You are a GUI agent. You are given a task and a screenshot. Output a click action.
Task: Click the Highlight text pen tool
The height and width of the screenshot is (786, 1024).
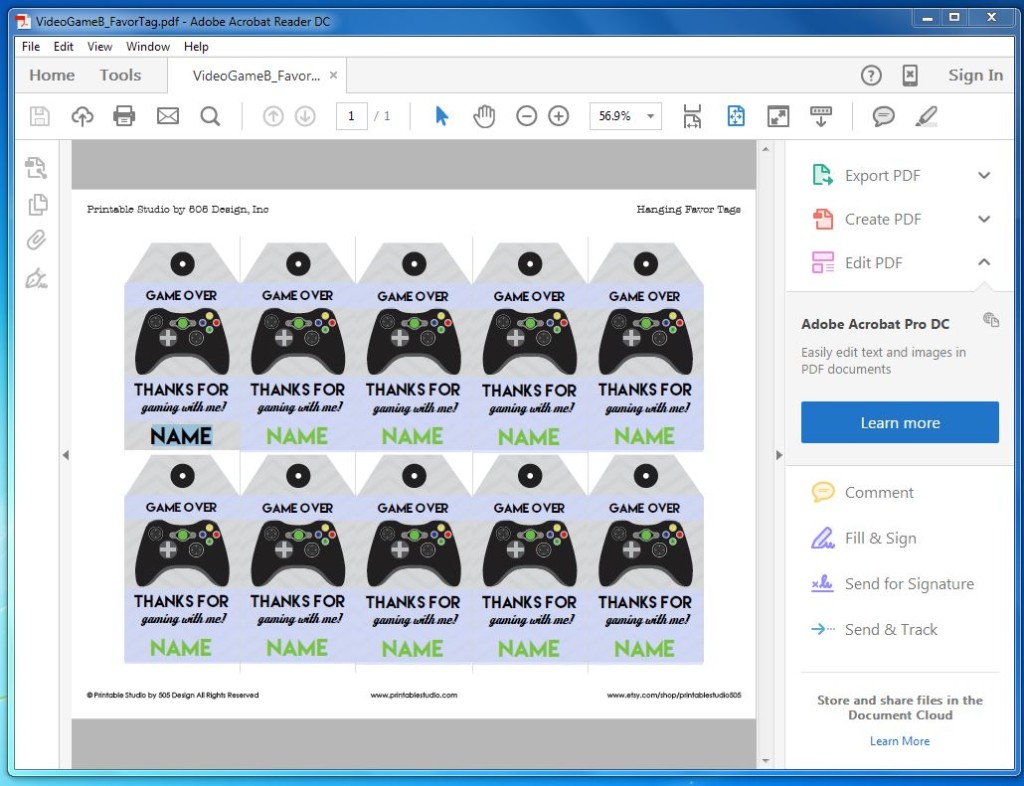pos(925,116)
